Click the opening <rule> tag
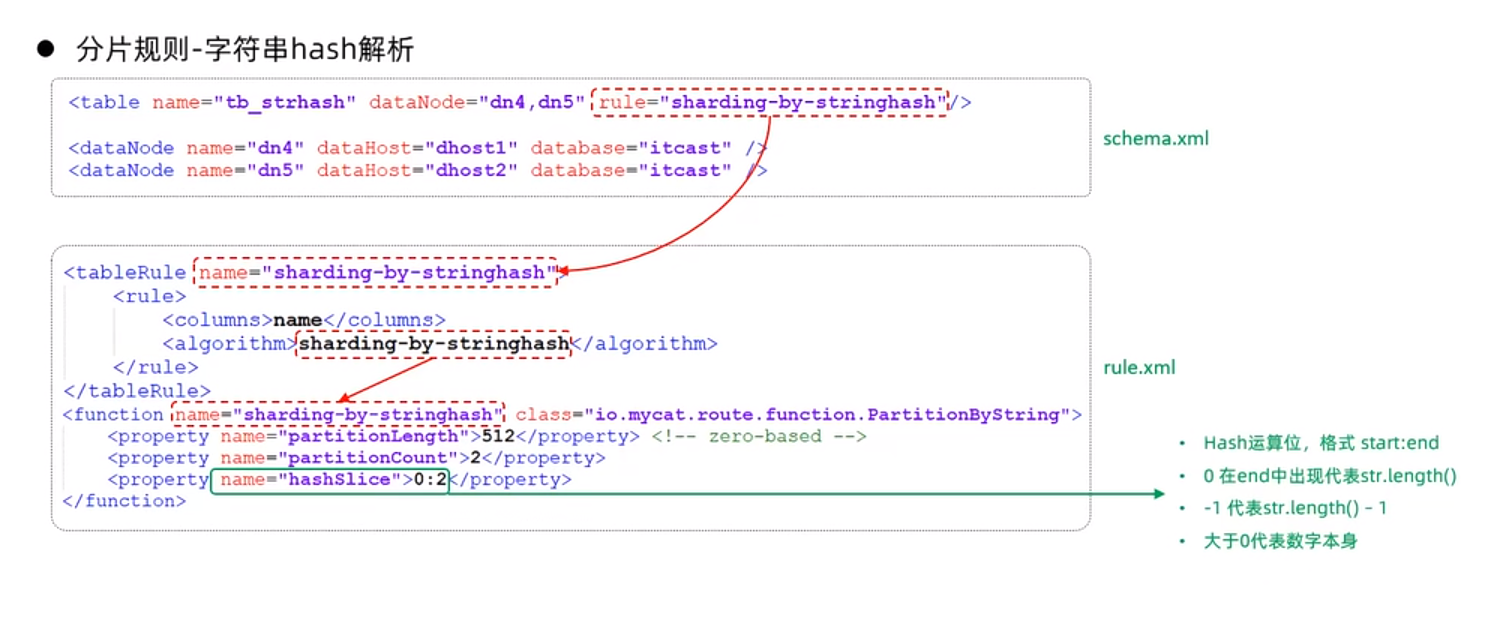This screenshot has width=1488, height=626. 150,296
